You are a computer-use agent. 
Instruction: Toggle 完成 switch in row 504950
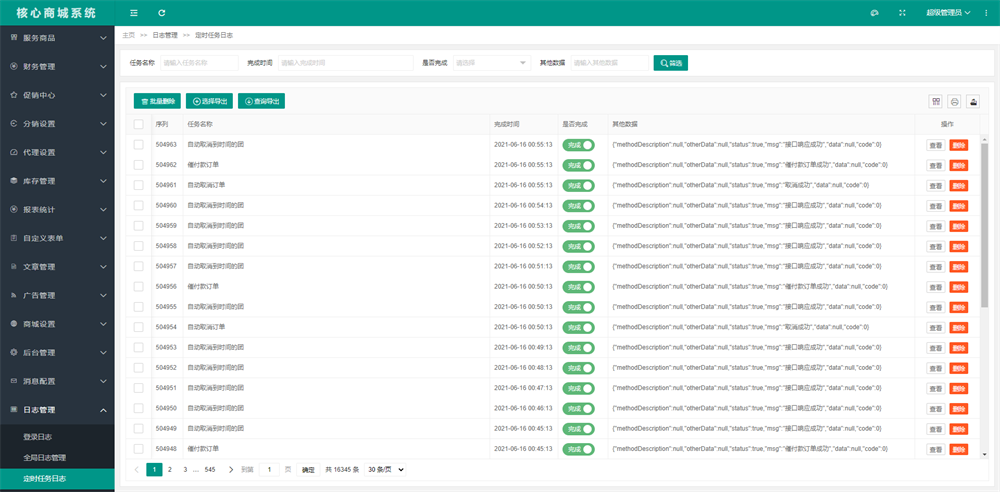(578, 408)
